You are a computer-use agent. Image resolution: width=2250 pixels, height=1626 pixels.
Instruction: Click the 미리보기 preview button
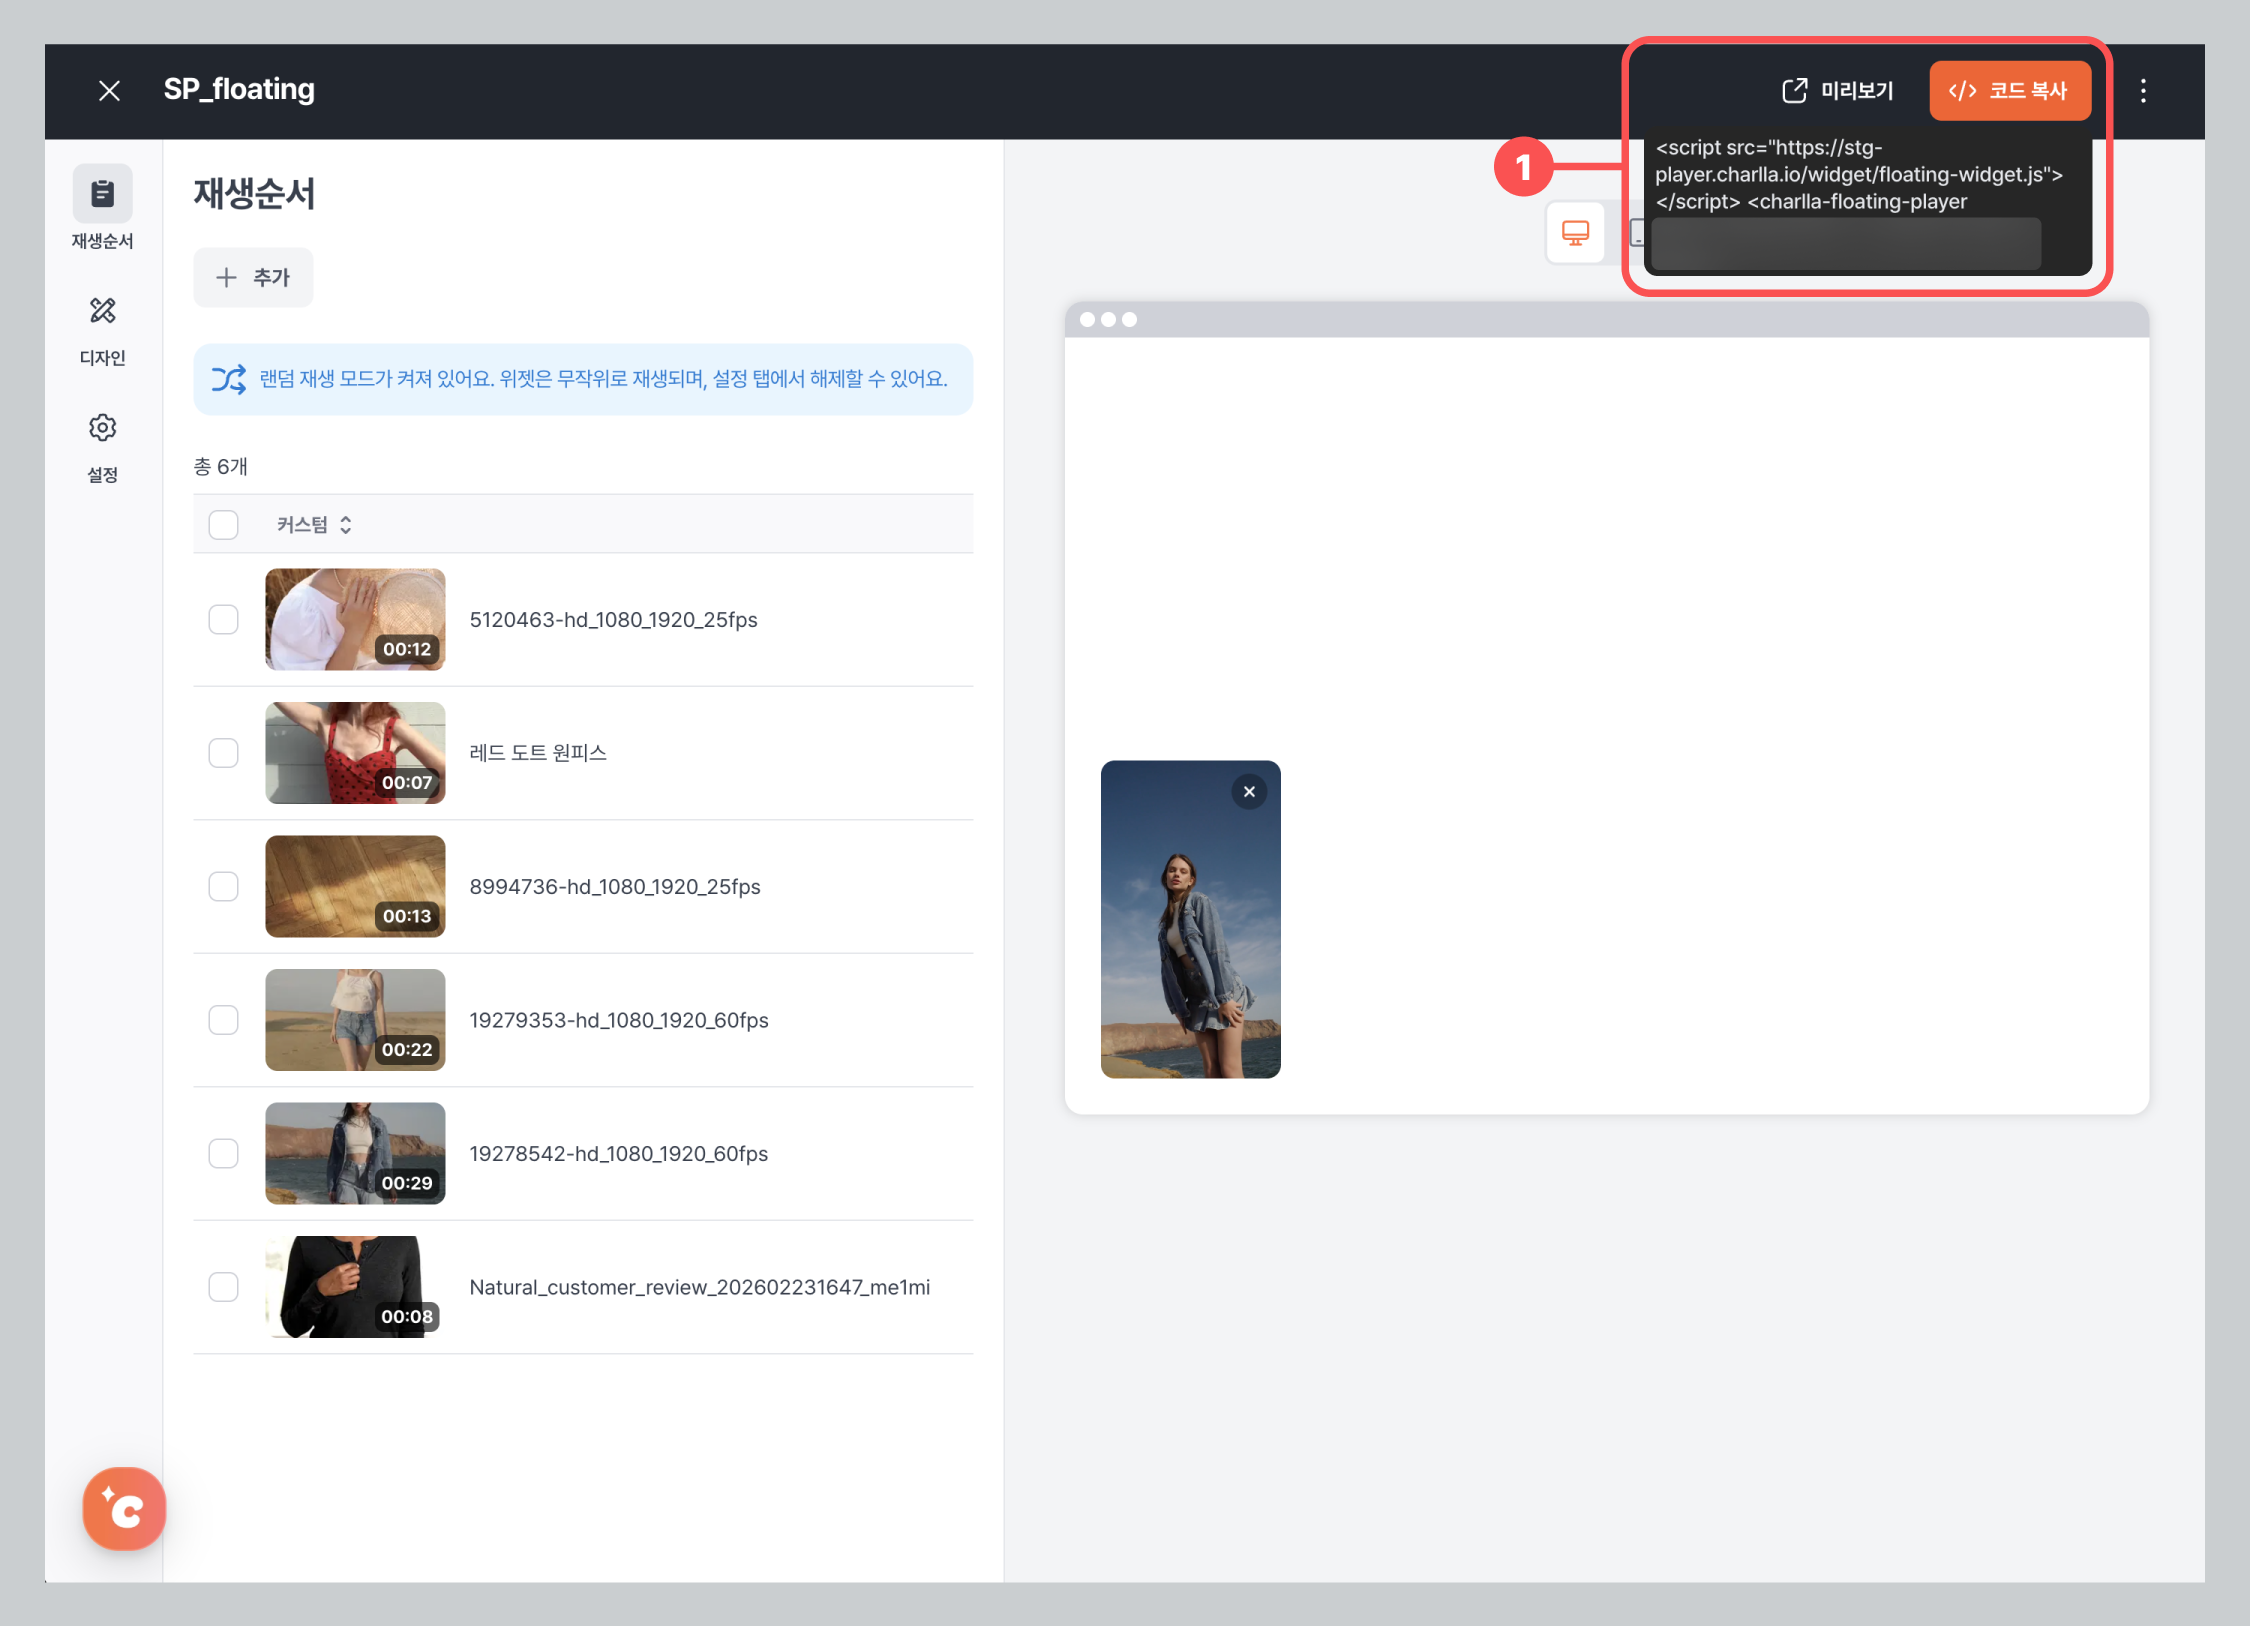click(x=1838, y=91)
